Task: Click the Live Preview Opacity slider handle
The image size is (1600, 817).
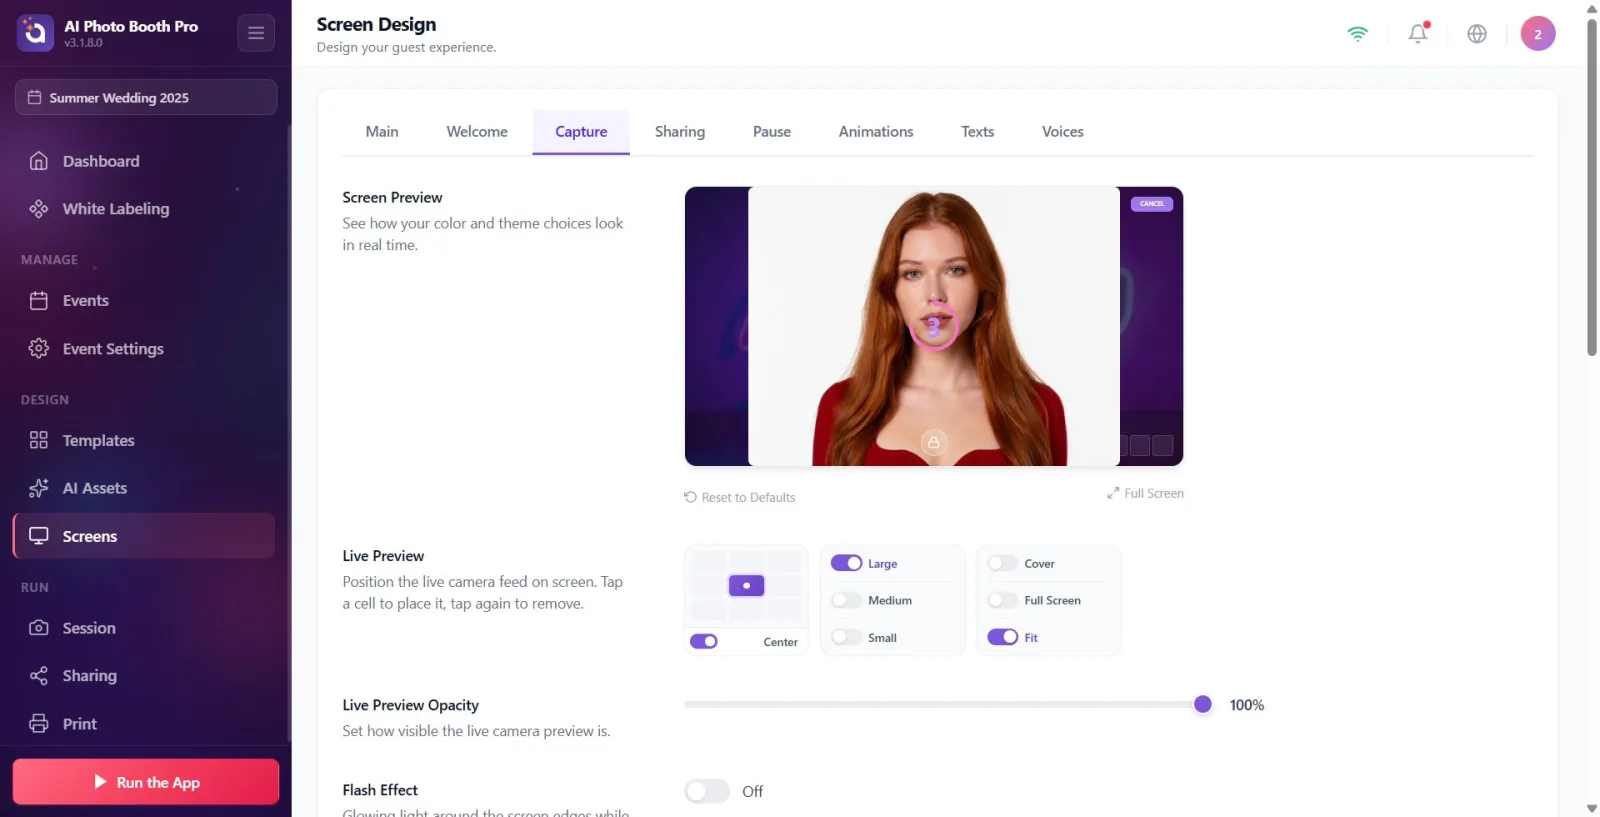Action: tap(1203, 705)
